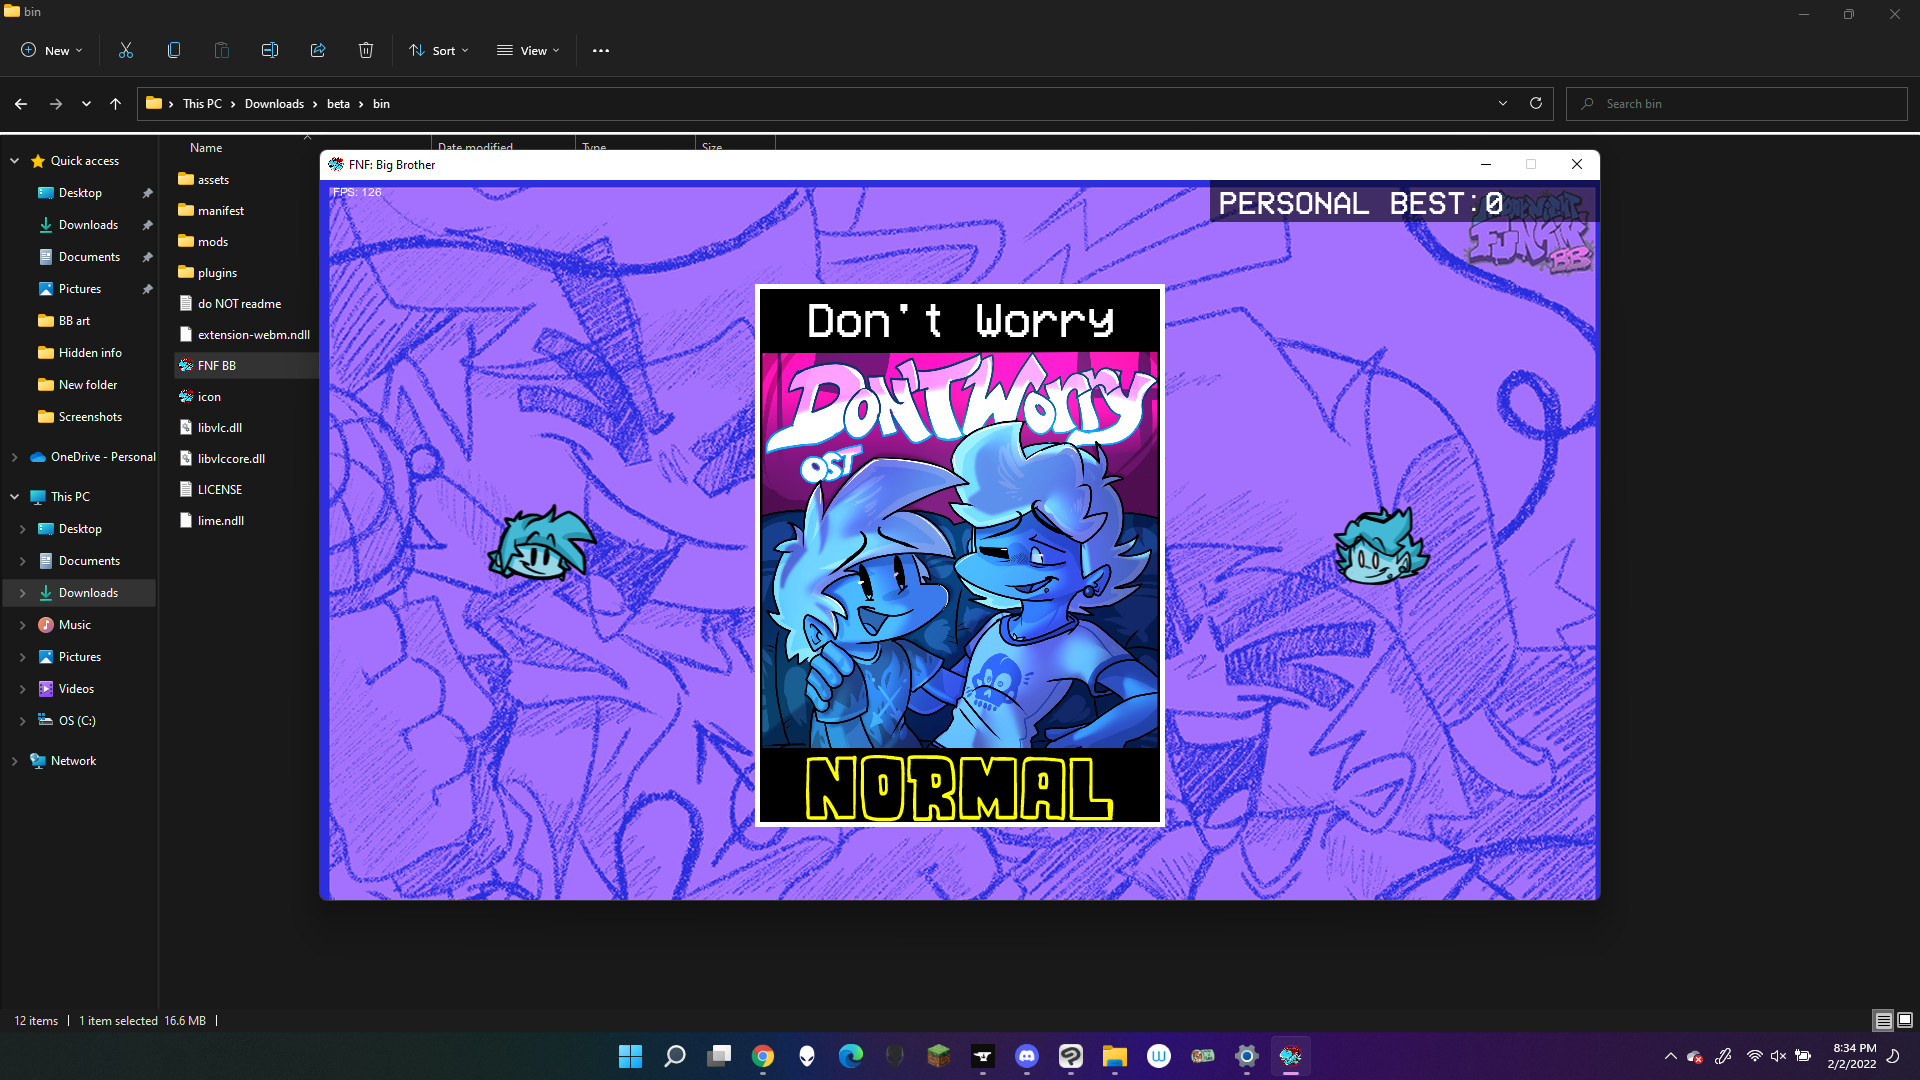Open the Sort dropdown menu
Viewport: 1920px width, 1080px height.
(x=439, y=50)
